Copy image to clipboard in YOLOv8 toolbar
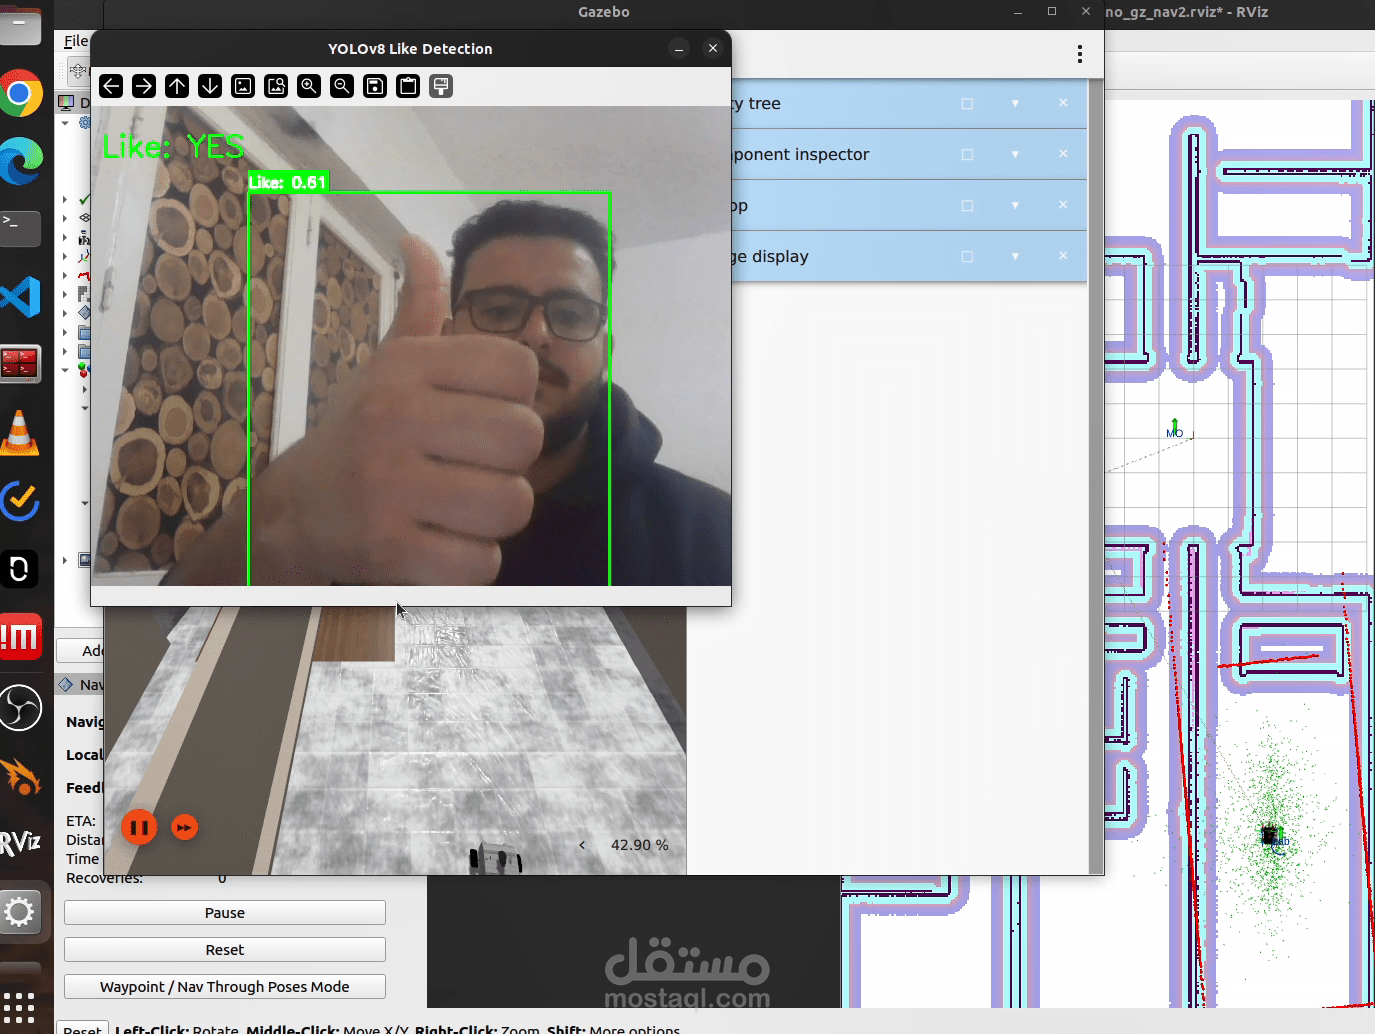The height and width of the screenshot is (1034, 1375). (408, 86)
